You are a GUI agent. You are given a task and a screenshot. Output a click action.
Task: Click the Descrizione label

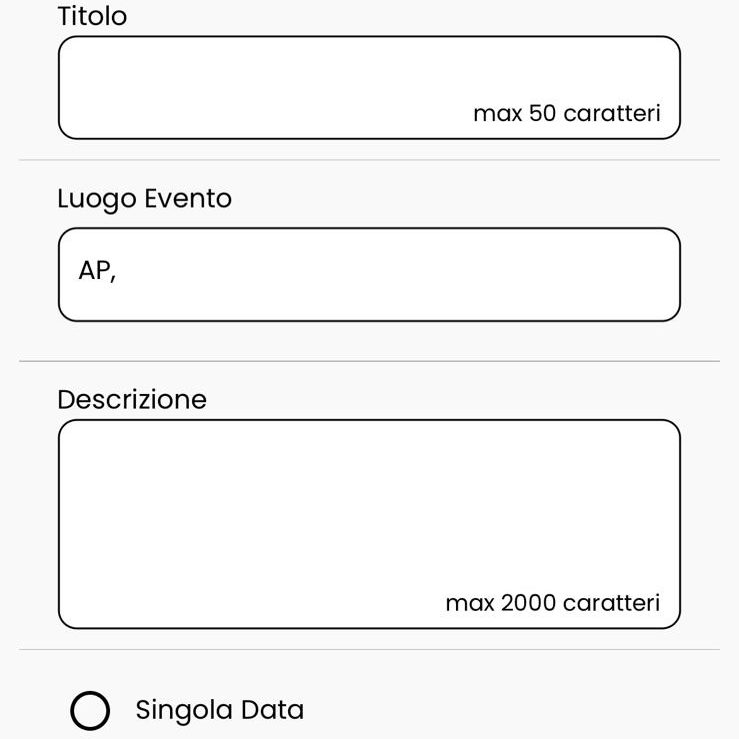pyautogui.click(x=132, y=400)
